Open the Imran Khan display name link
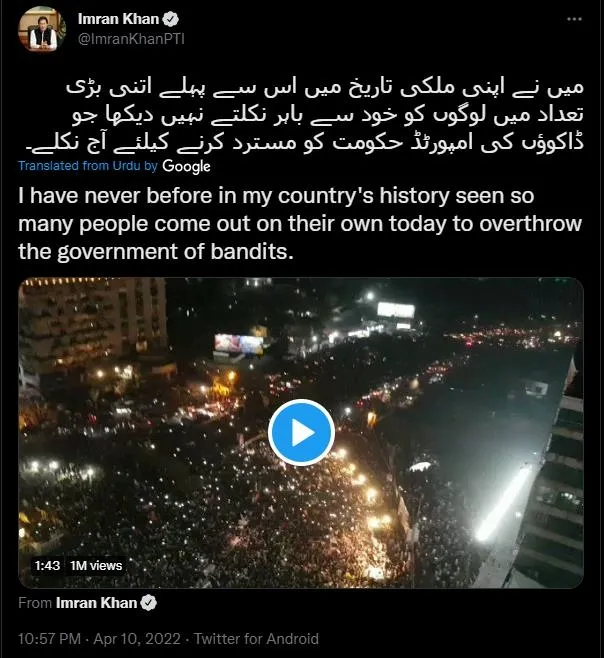 point(118,19)
